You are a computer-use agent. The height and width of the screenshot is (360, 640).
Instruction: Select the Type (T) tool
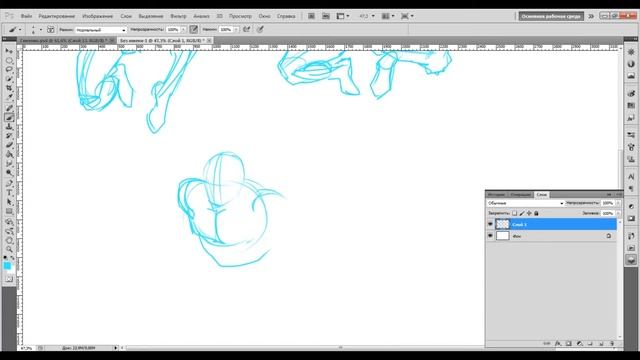9,193
